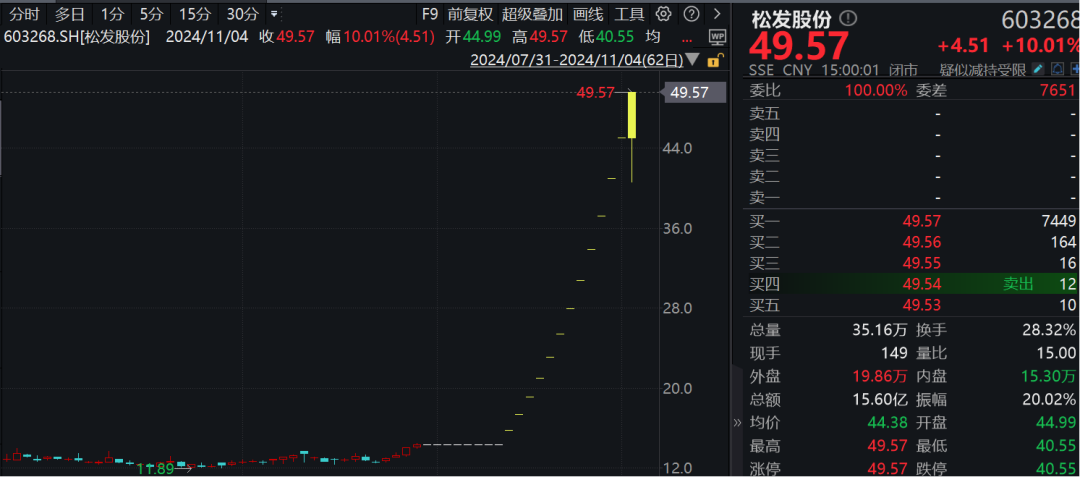Click the 44.0 price axis label
This screenshot has height=477, width=1080.
point(678,148)
